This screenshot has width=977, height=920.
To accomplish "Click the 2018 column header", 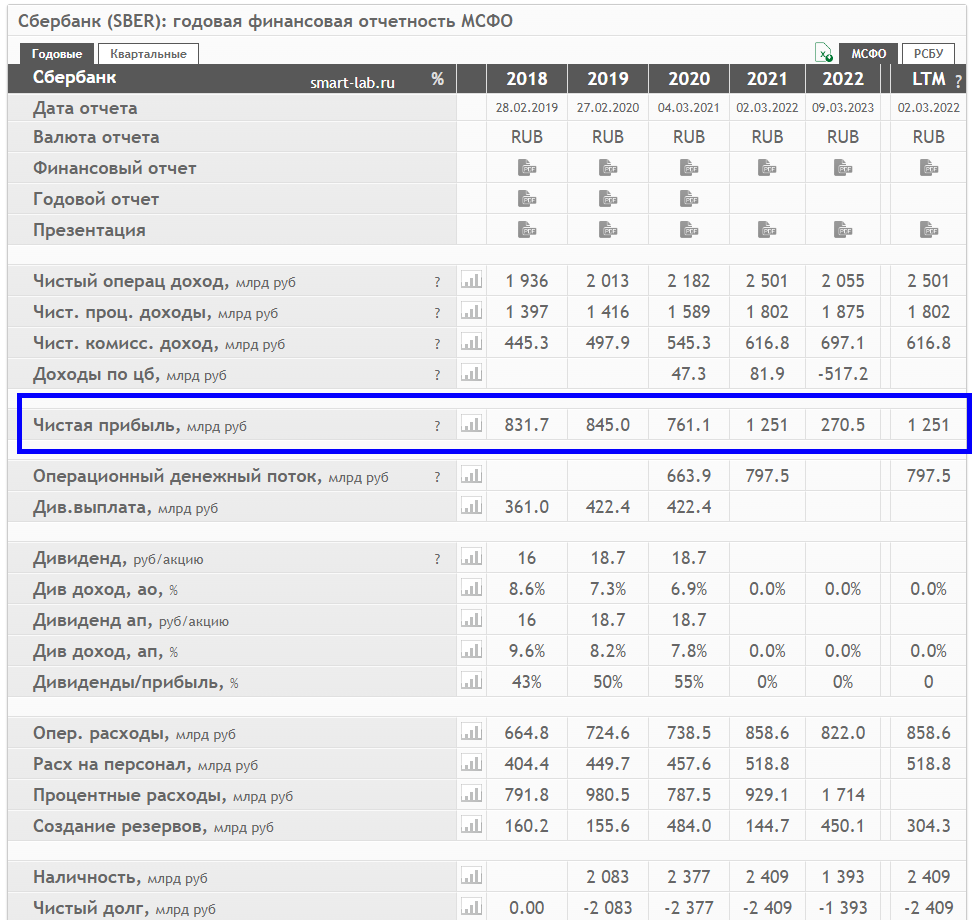I will [x=527, y=79].
